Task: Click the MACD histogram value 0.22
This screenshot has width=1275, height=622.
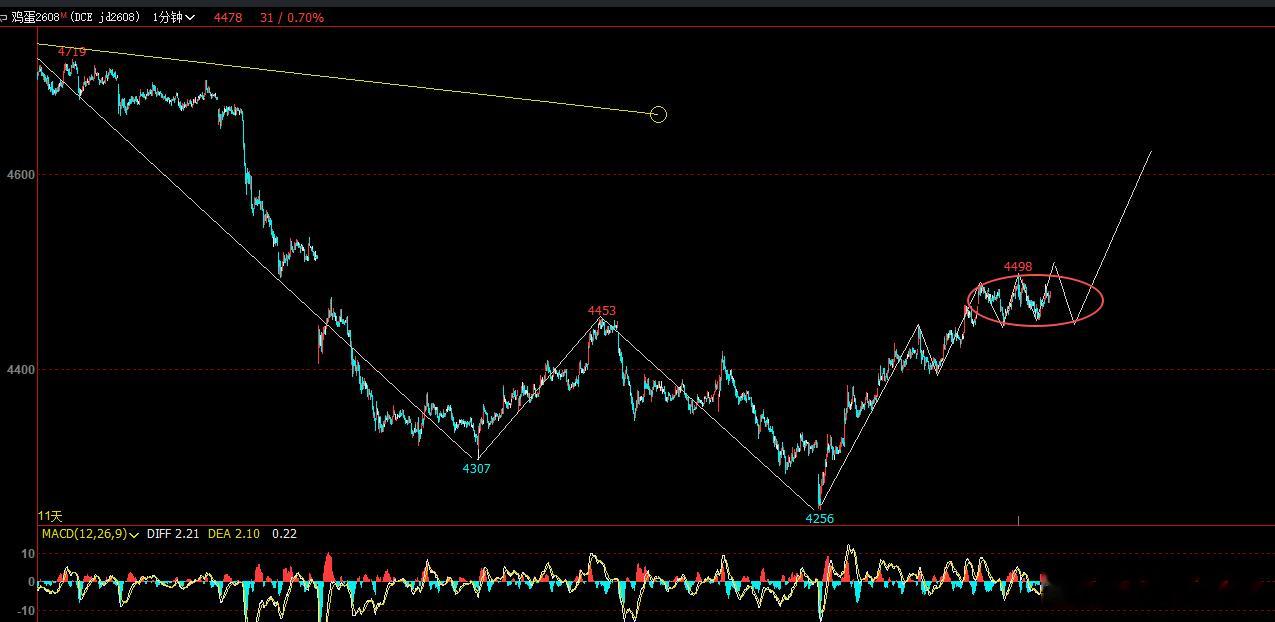Action: point(284,534)
